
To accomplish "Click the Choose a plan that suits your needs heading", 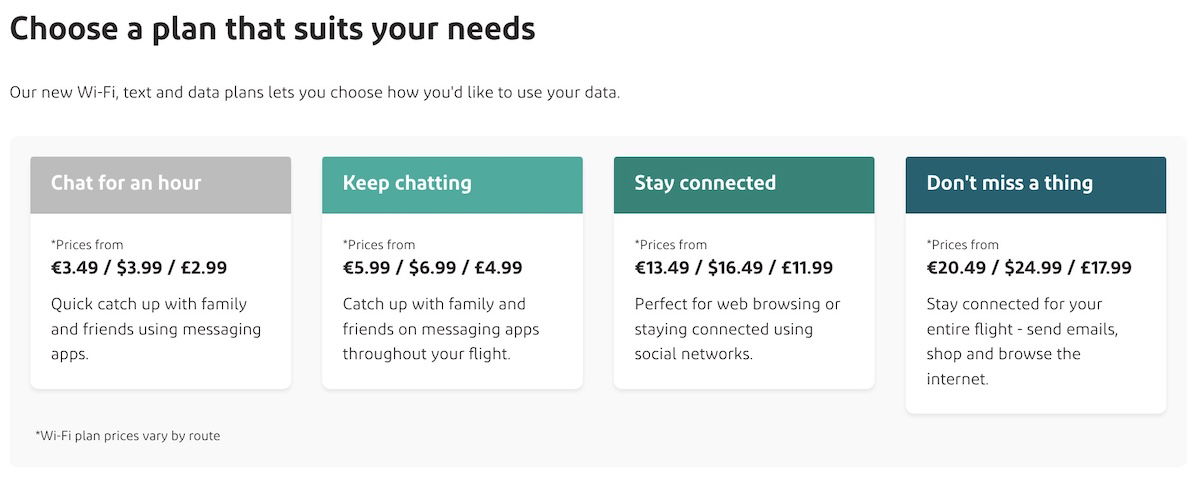I will tap(273, 28).
